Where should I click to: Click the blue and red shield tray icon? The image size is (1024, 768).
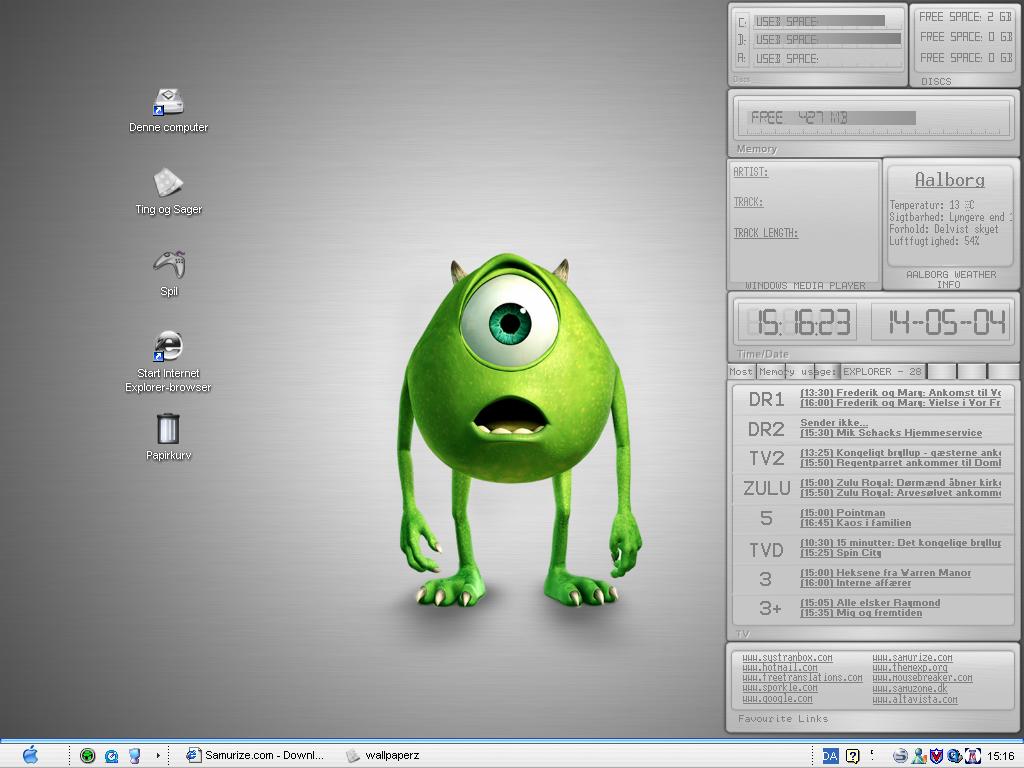point(936,756)
